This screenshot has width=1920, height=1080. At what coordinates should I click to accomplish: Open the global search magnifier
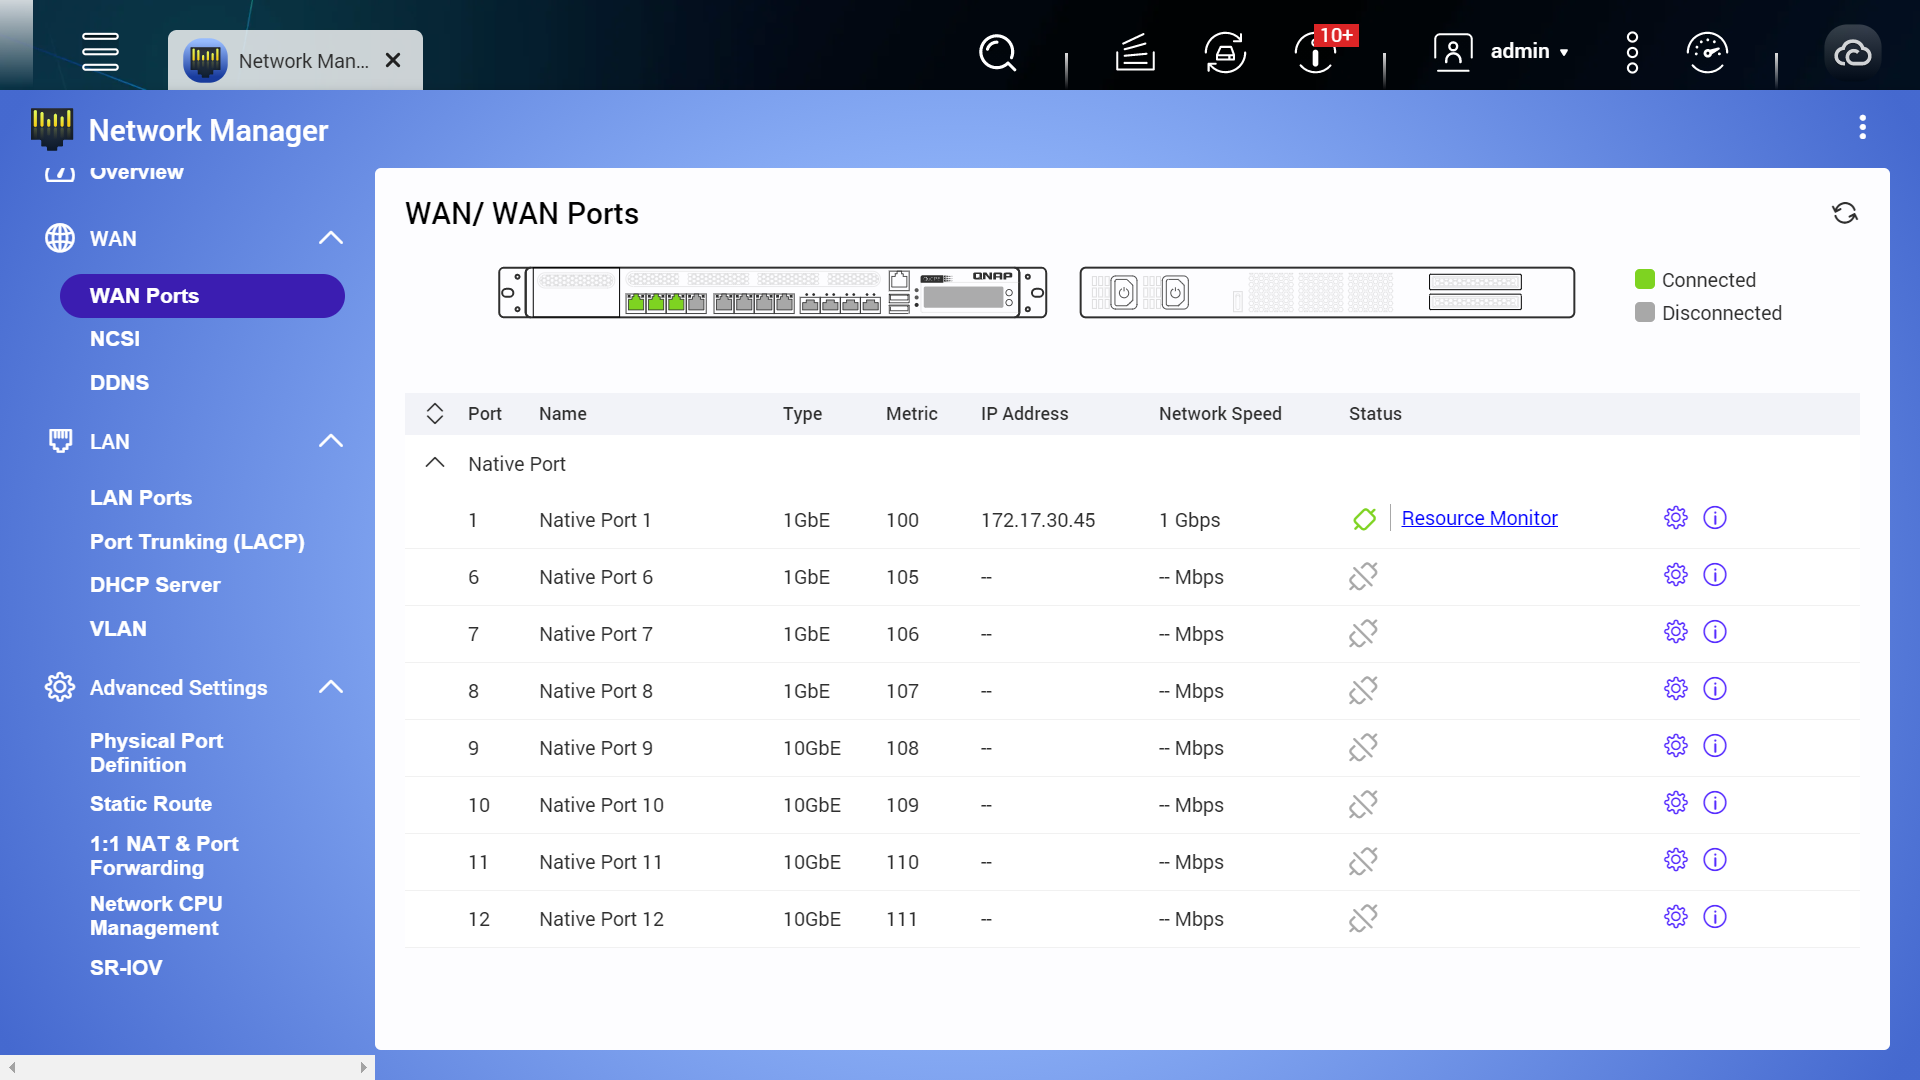click(x=997, y=53)
